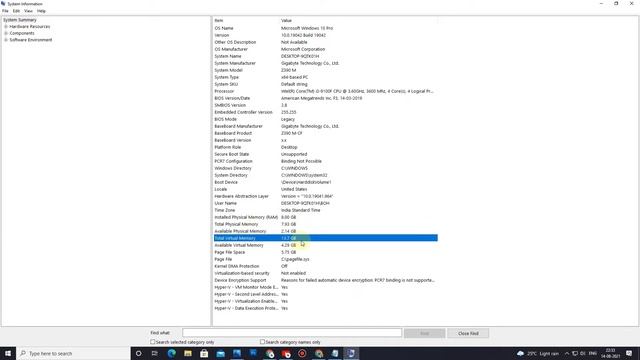The image size is (640, 360).
Task: Select the Page File Space row
Action: pos(325,252)
